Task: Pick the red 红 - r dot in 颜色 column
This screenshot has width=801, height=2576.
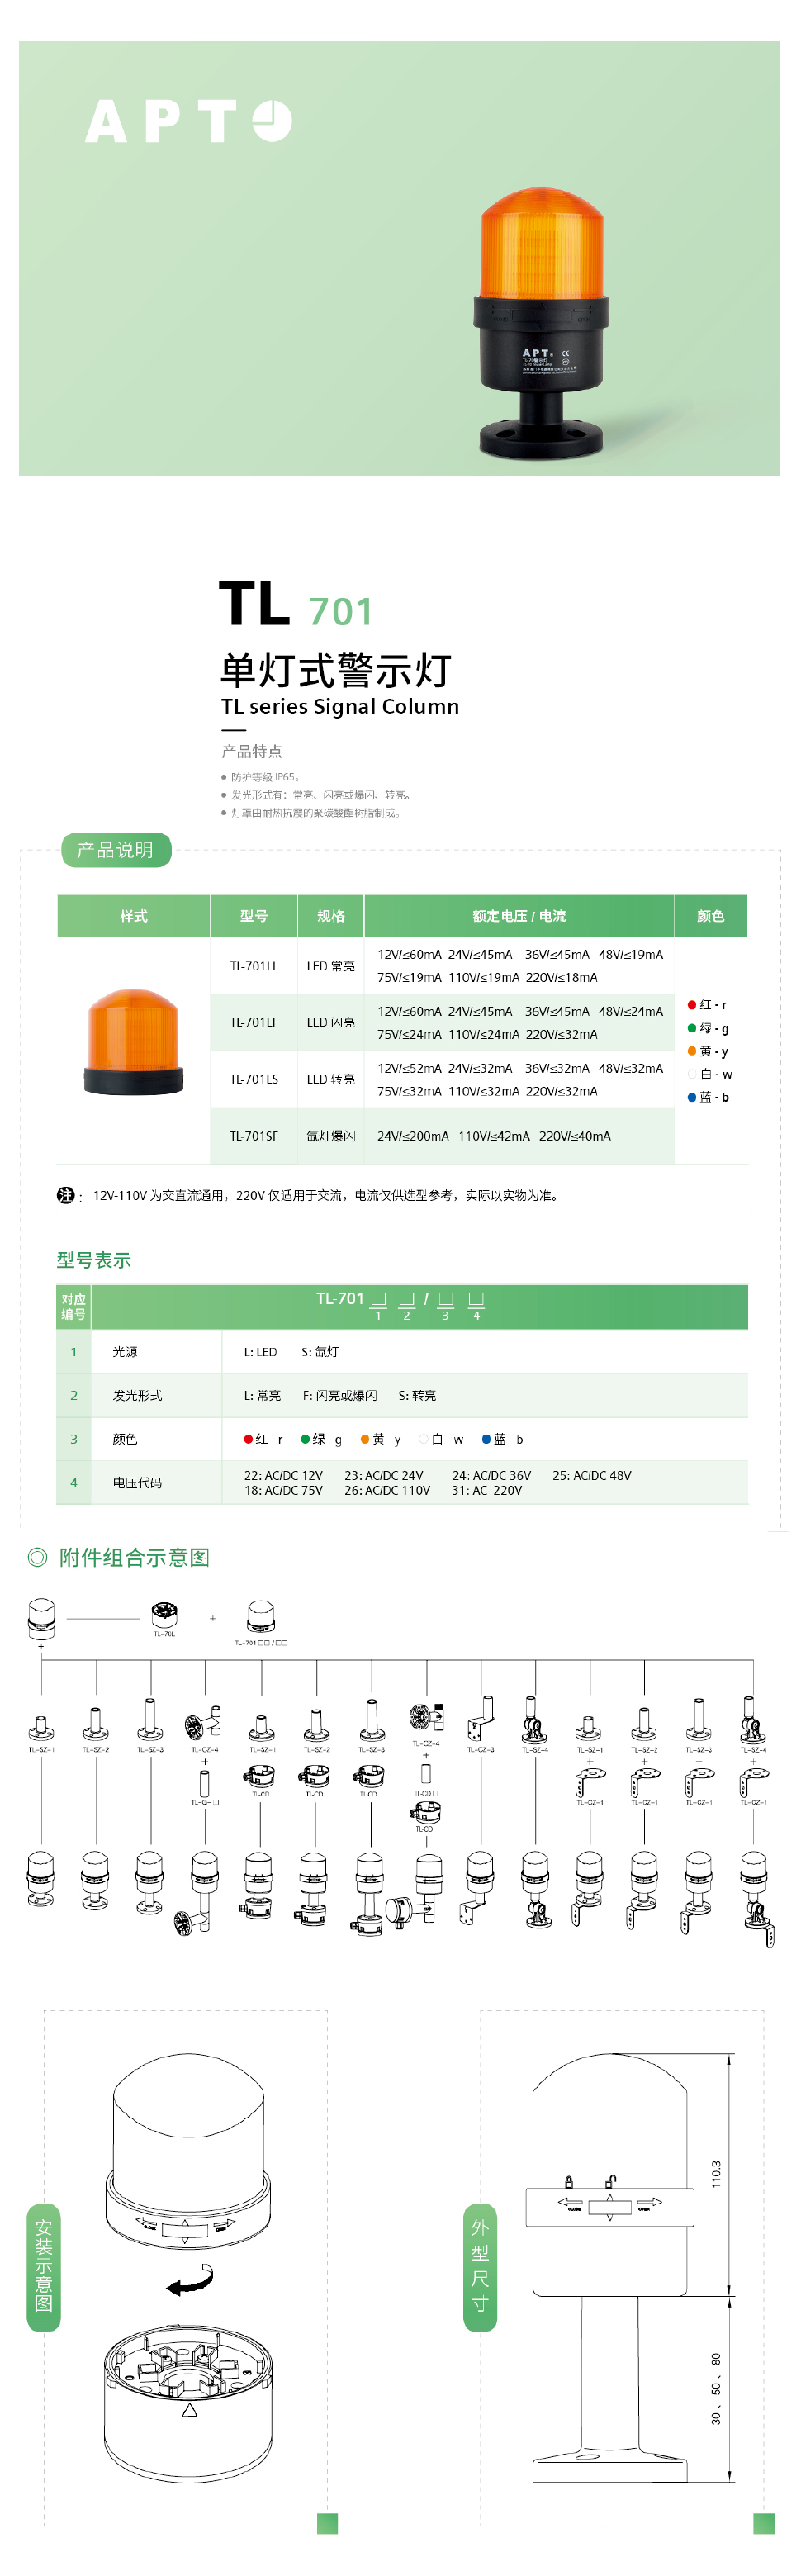Action: [x=692, y=1005]
